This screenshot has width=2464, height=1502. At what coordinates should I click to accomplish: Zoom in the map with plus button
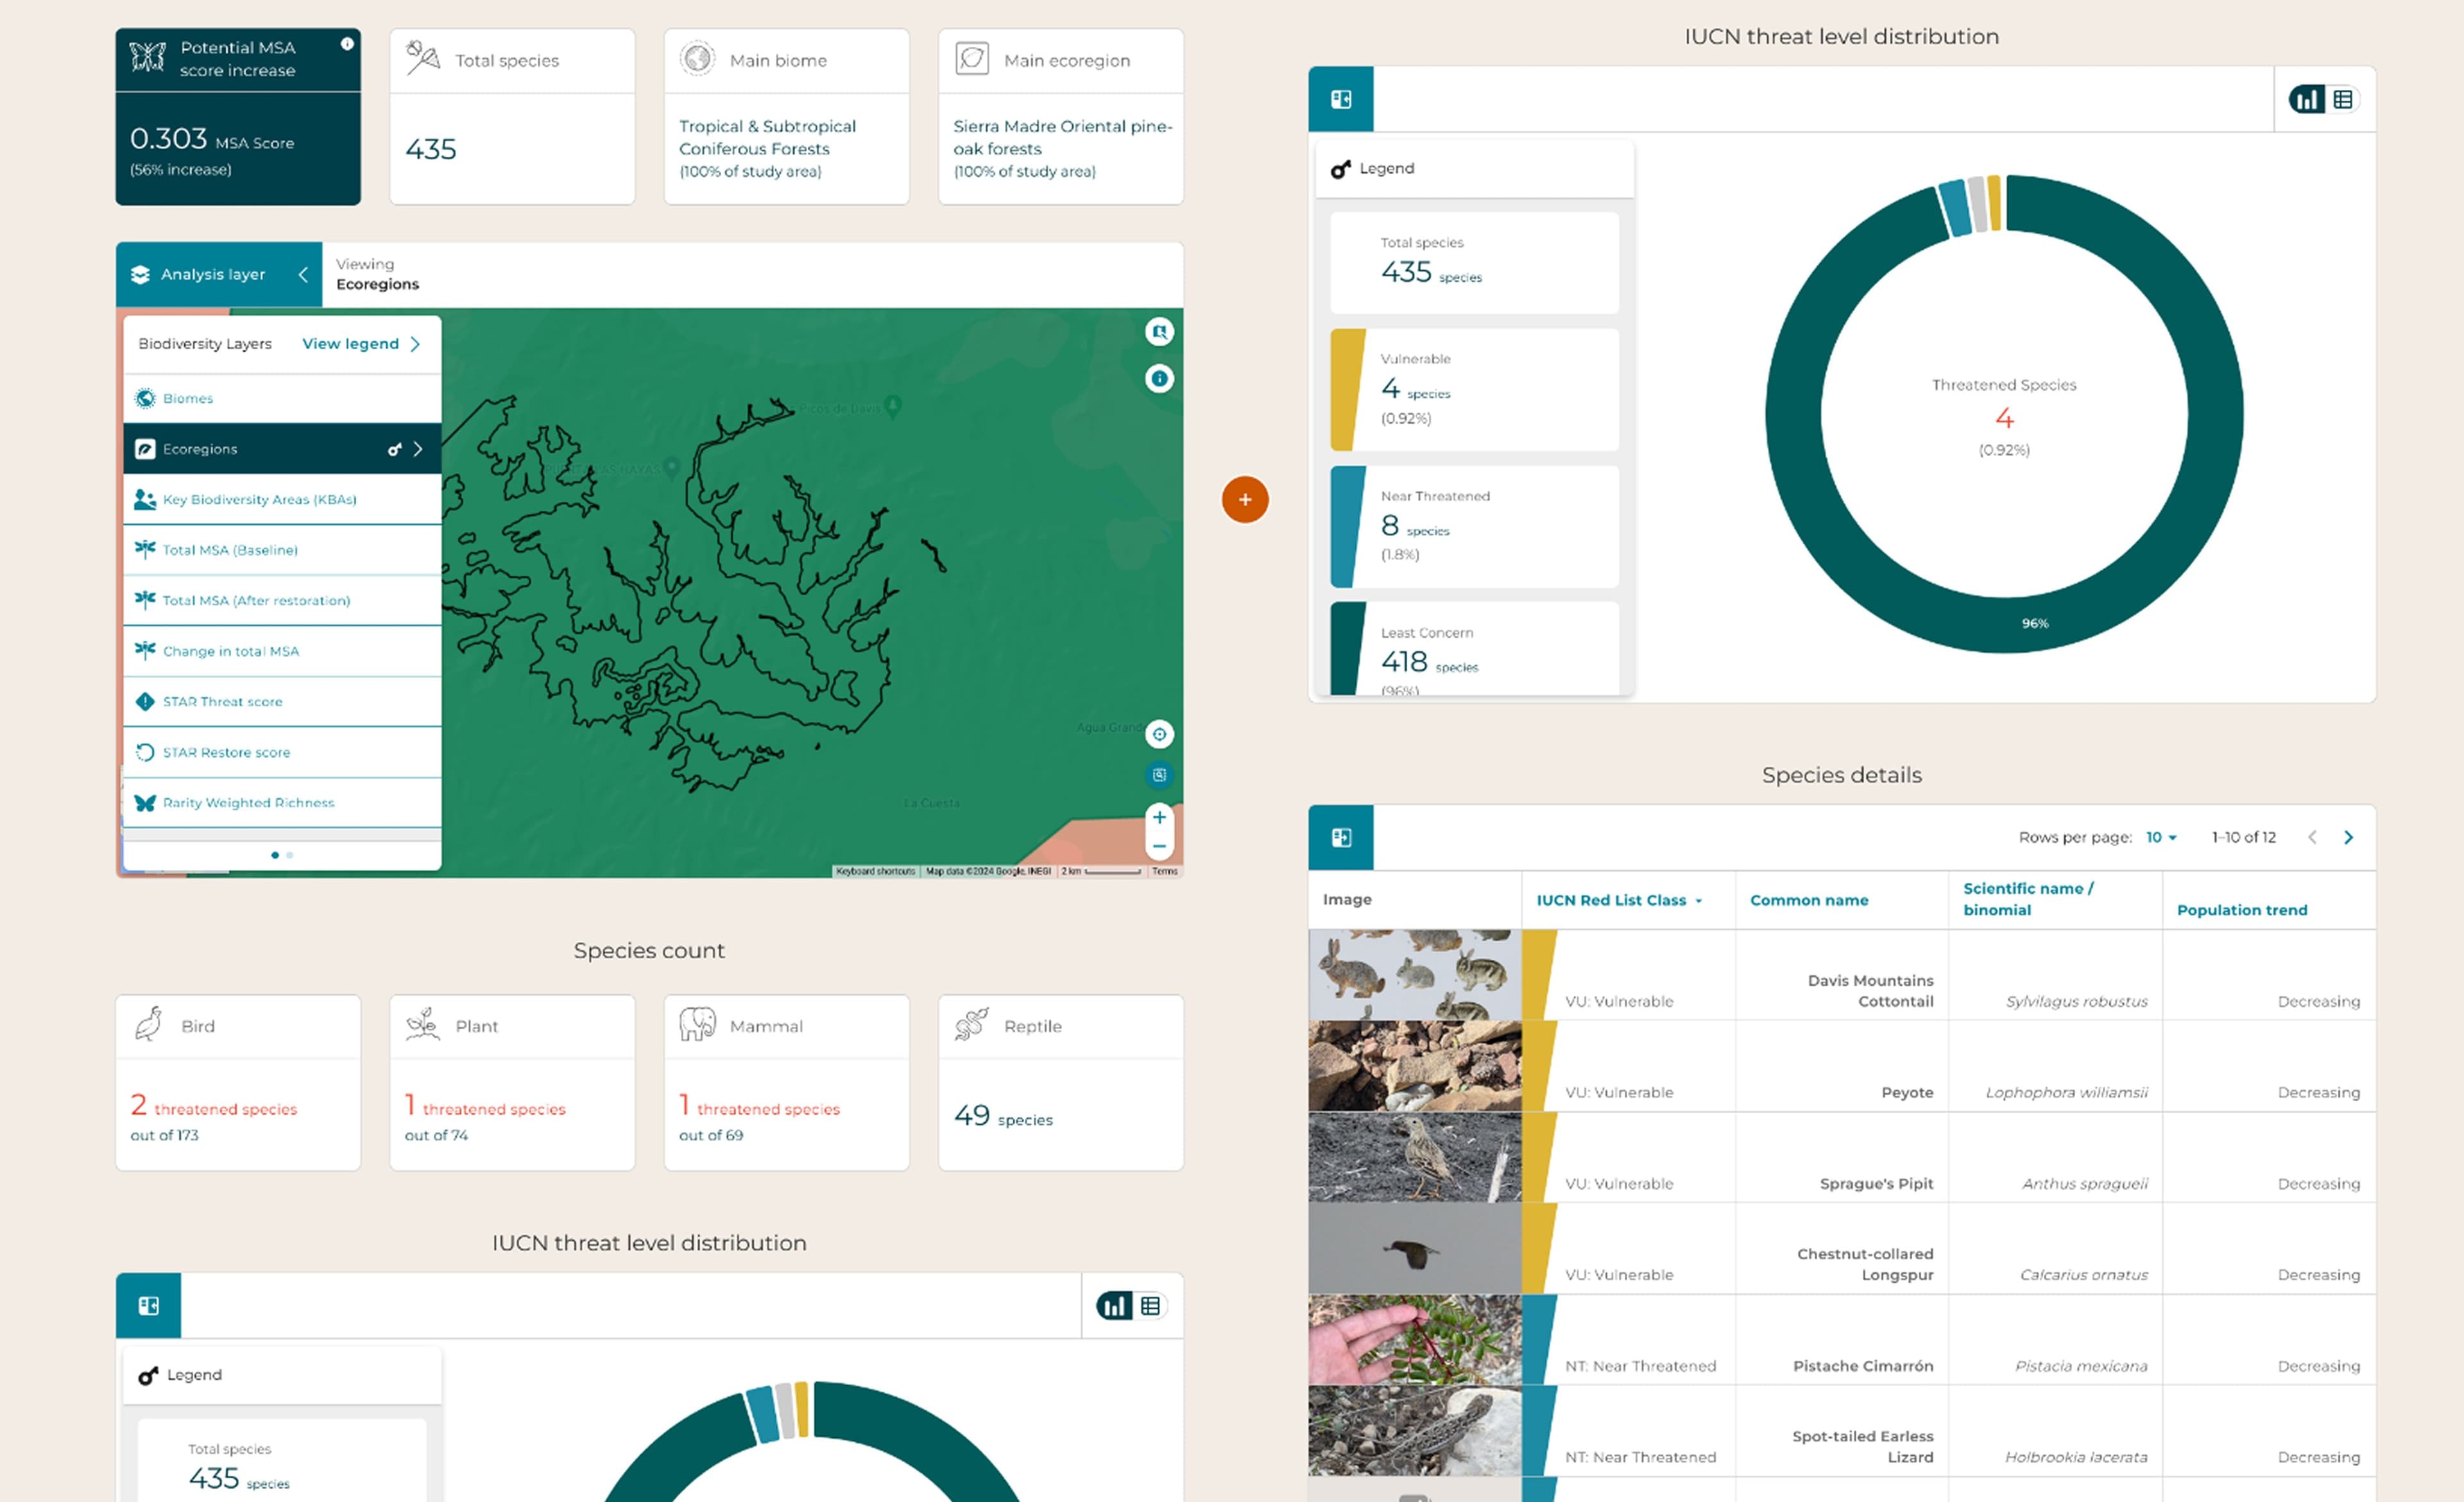(x=1159, y=817)
